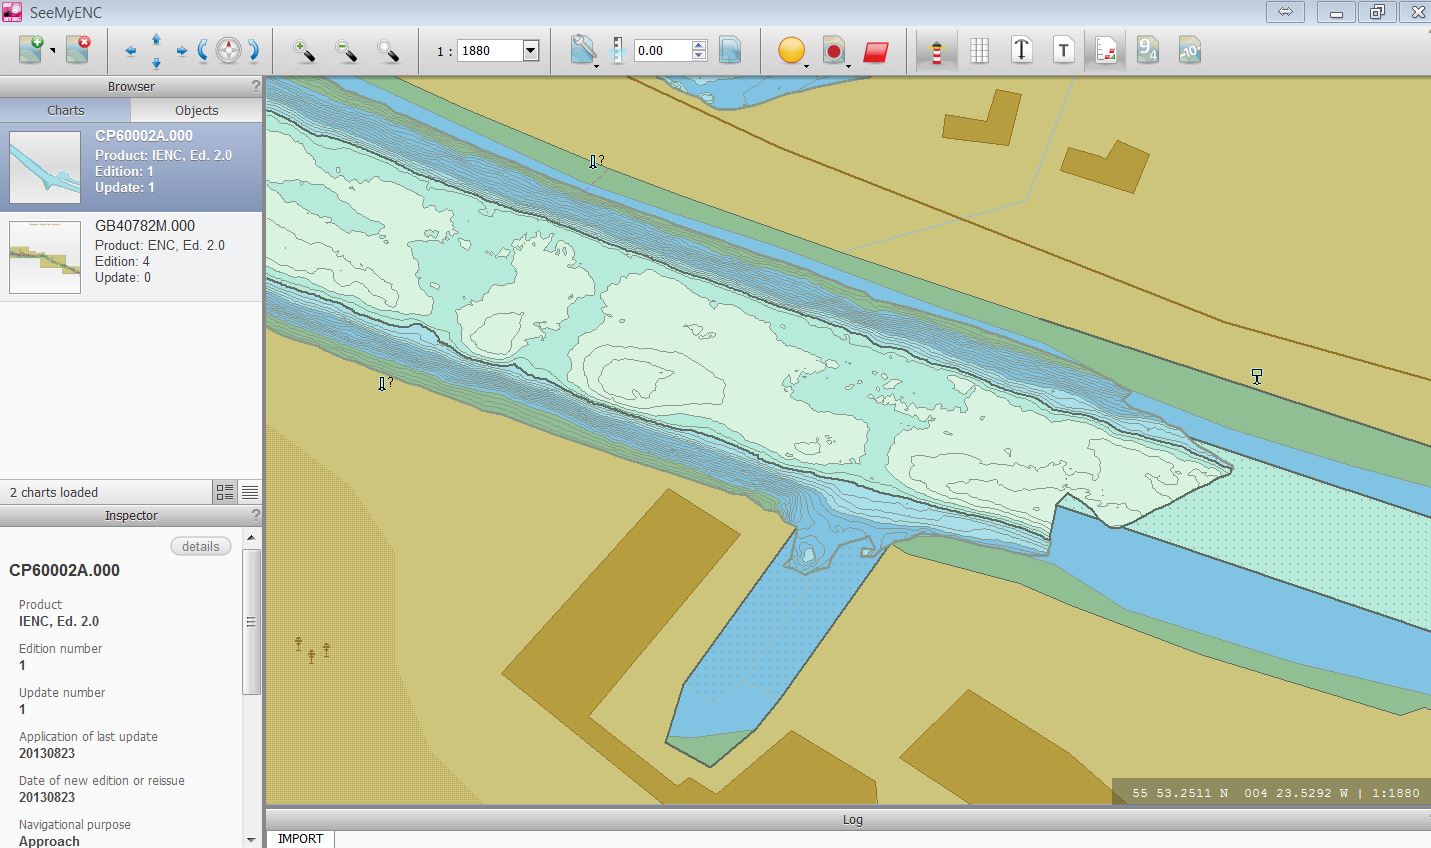This screenshot has height=848, width=1431.
Task: Click the zoom in magnifier
Action: tap(304, 51)
